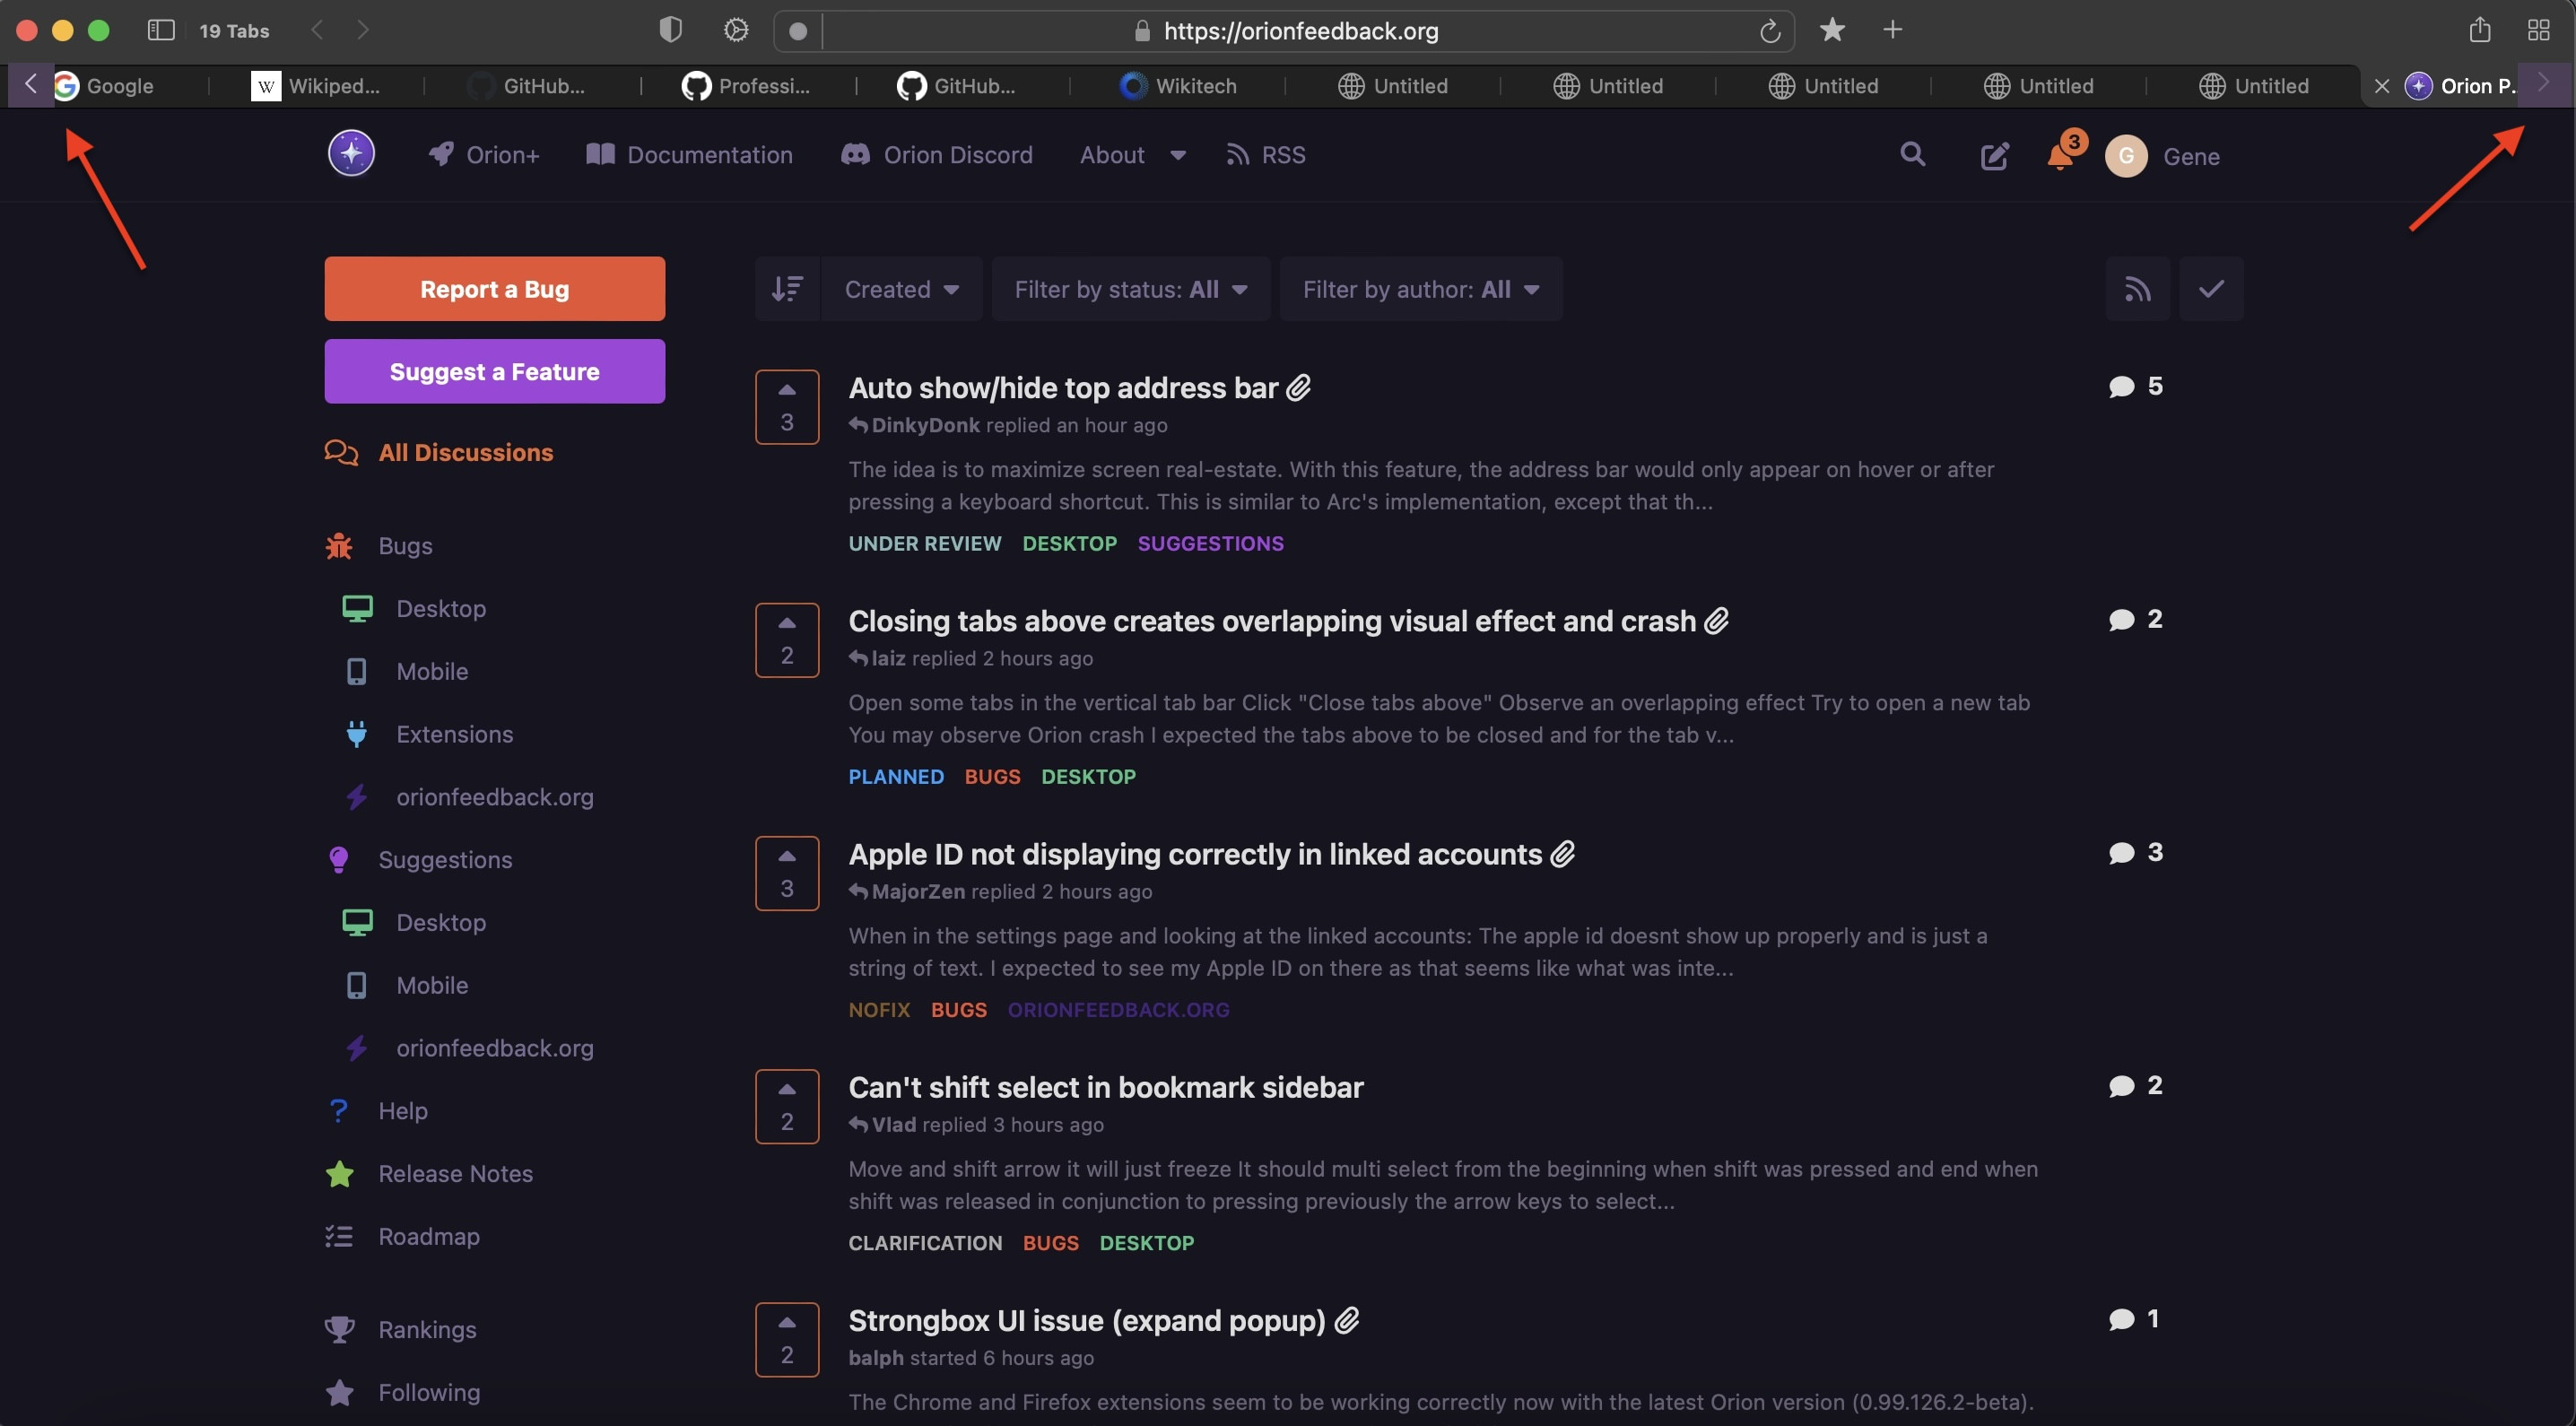Image resolution: width=2576 pixels, height=1426 pixels.
Task: Select the Documentation nav item
Action: (690, 155)
